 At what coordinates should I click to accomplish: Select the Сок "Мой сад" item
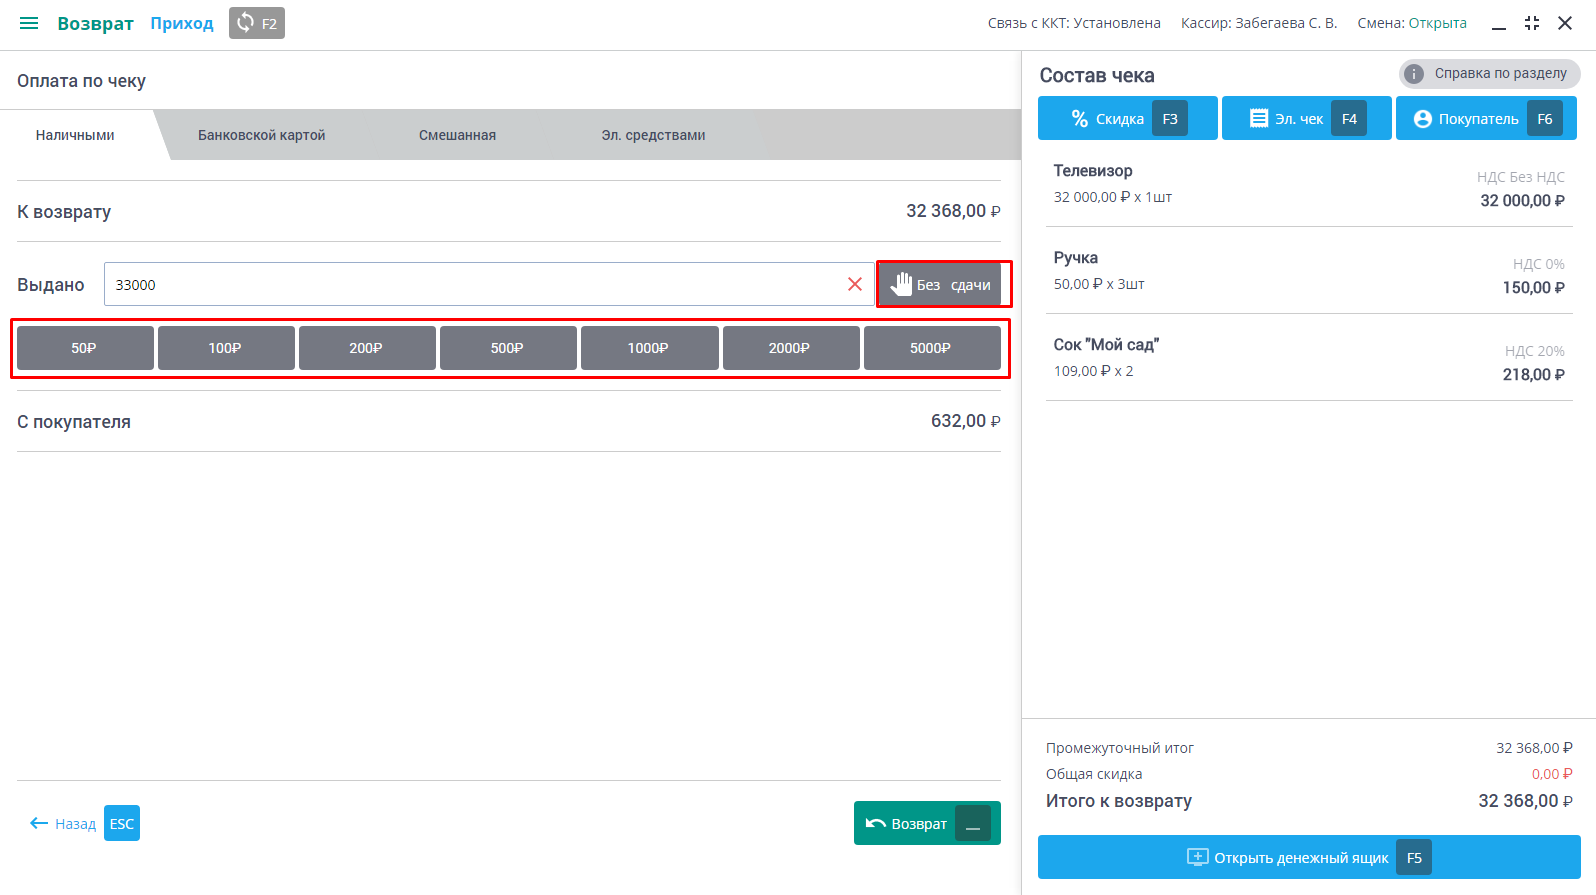tap(1309, 358)
